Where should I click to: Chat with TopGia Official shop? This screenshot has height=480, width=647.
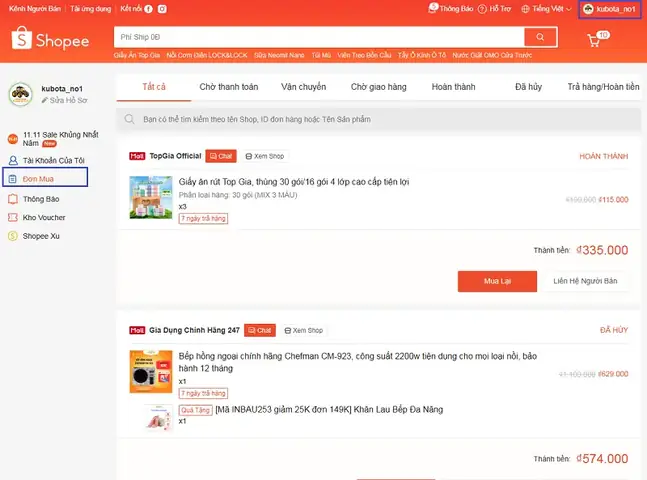click(x=221, y=156)
